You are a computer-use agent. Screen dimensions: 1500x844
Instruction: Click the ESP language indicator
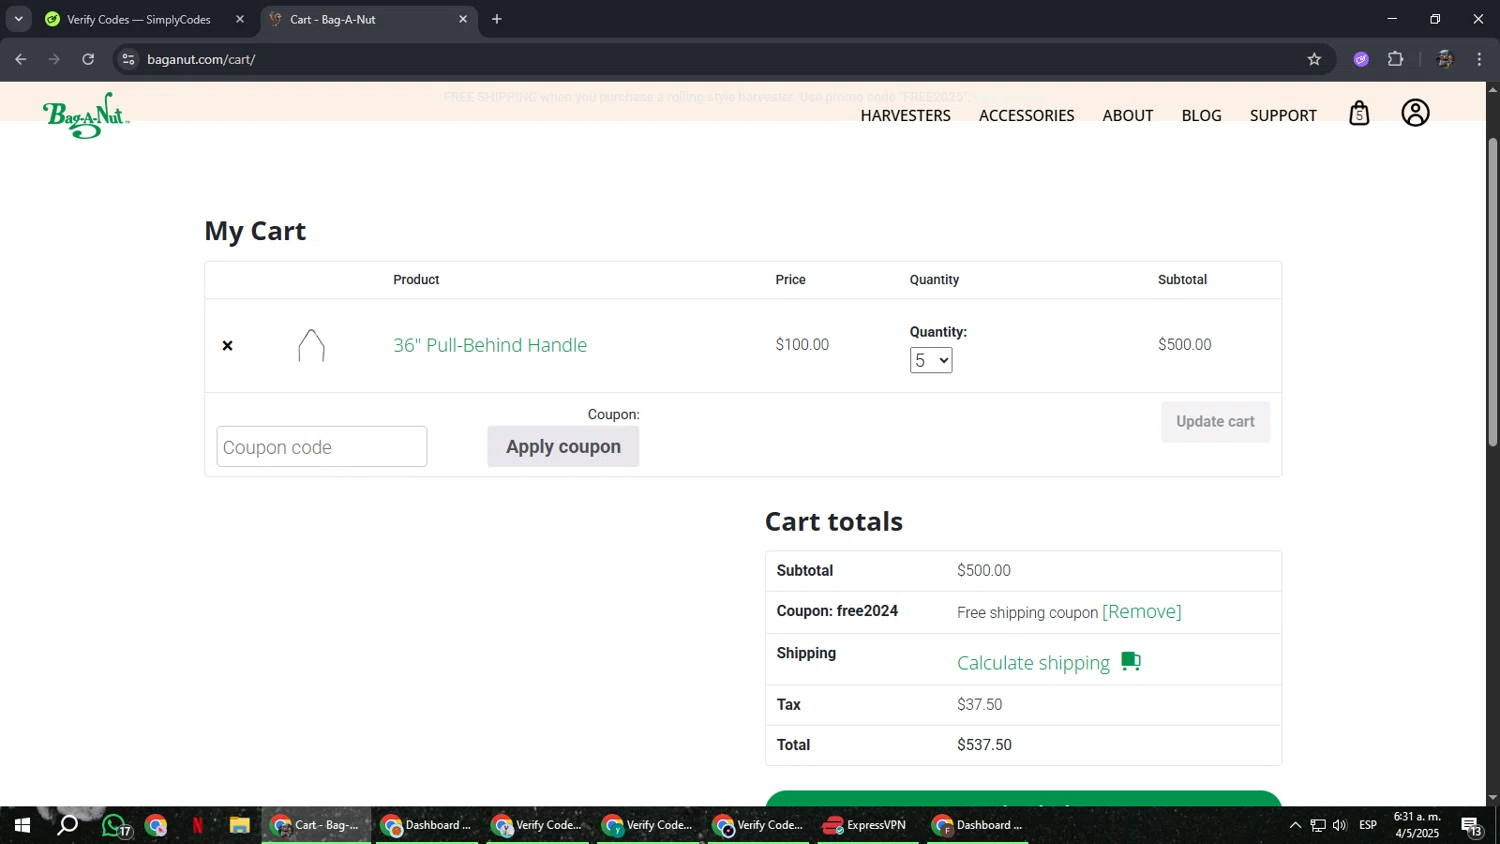(1368, 826)
